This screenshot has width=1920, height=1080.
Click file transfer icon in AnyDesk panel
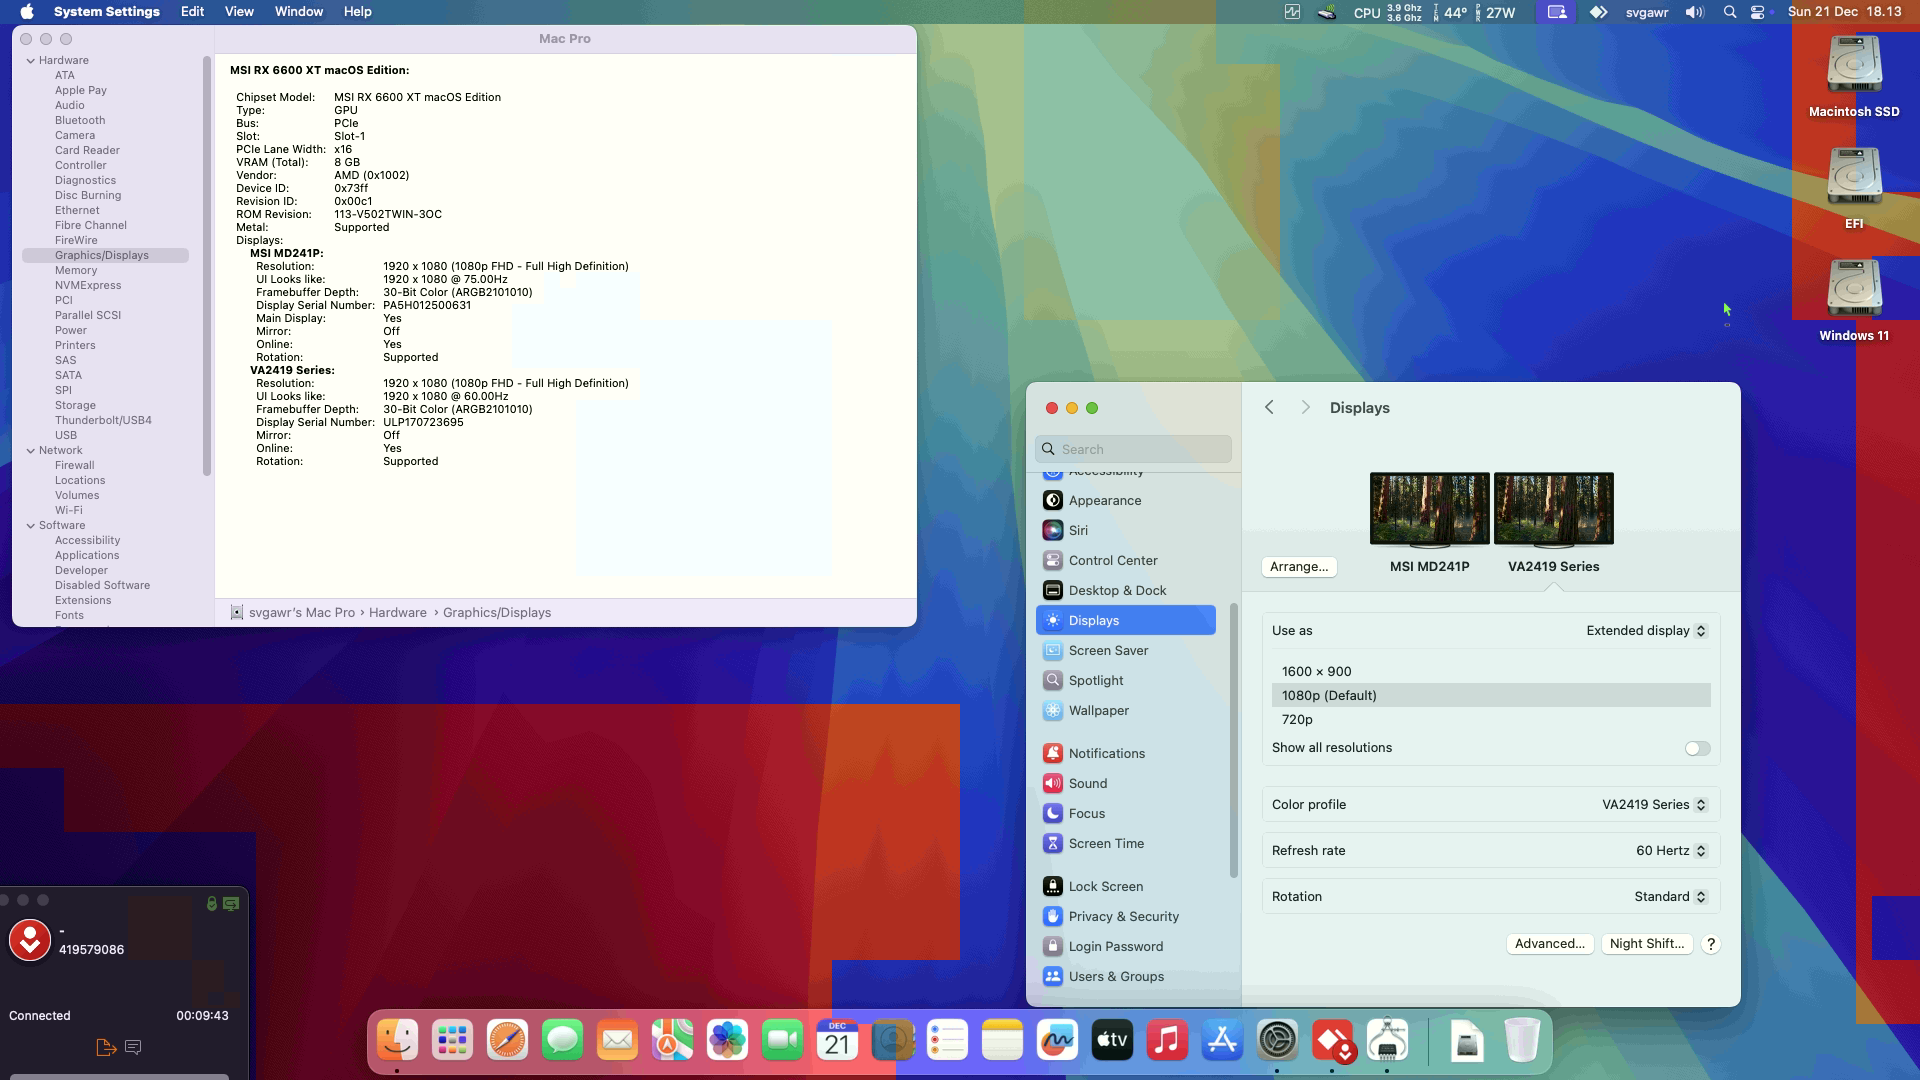coord(106,1047)
